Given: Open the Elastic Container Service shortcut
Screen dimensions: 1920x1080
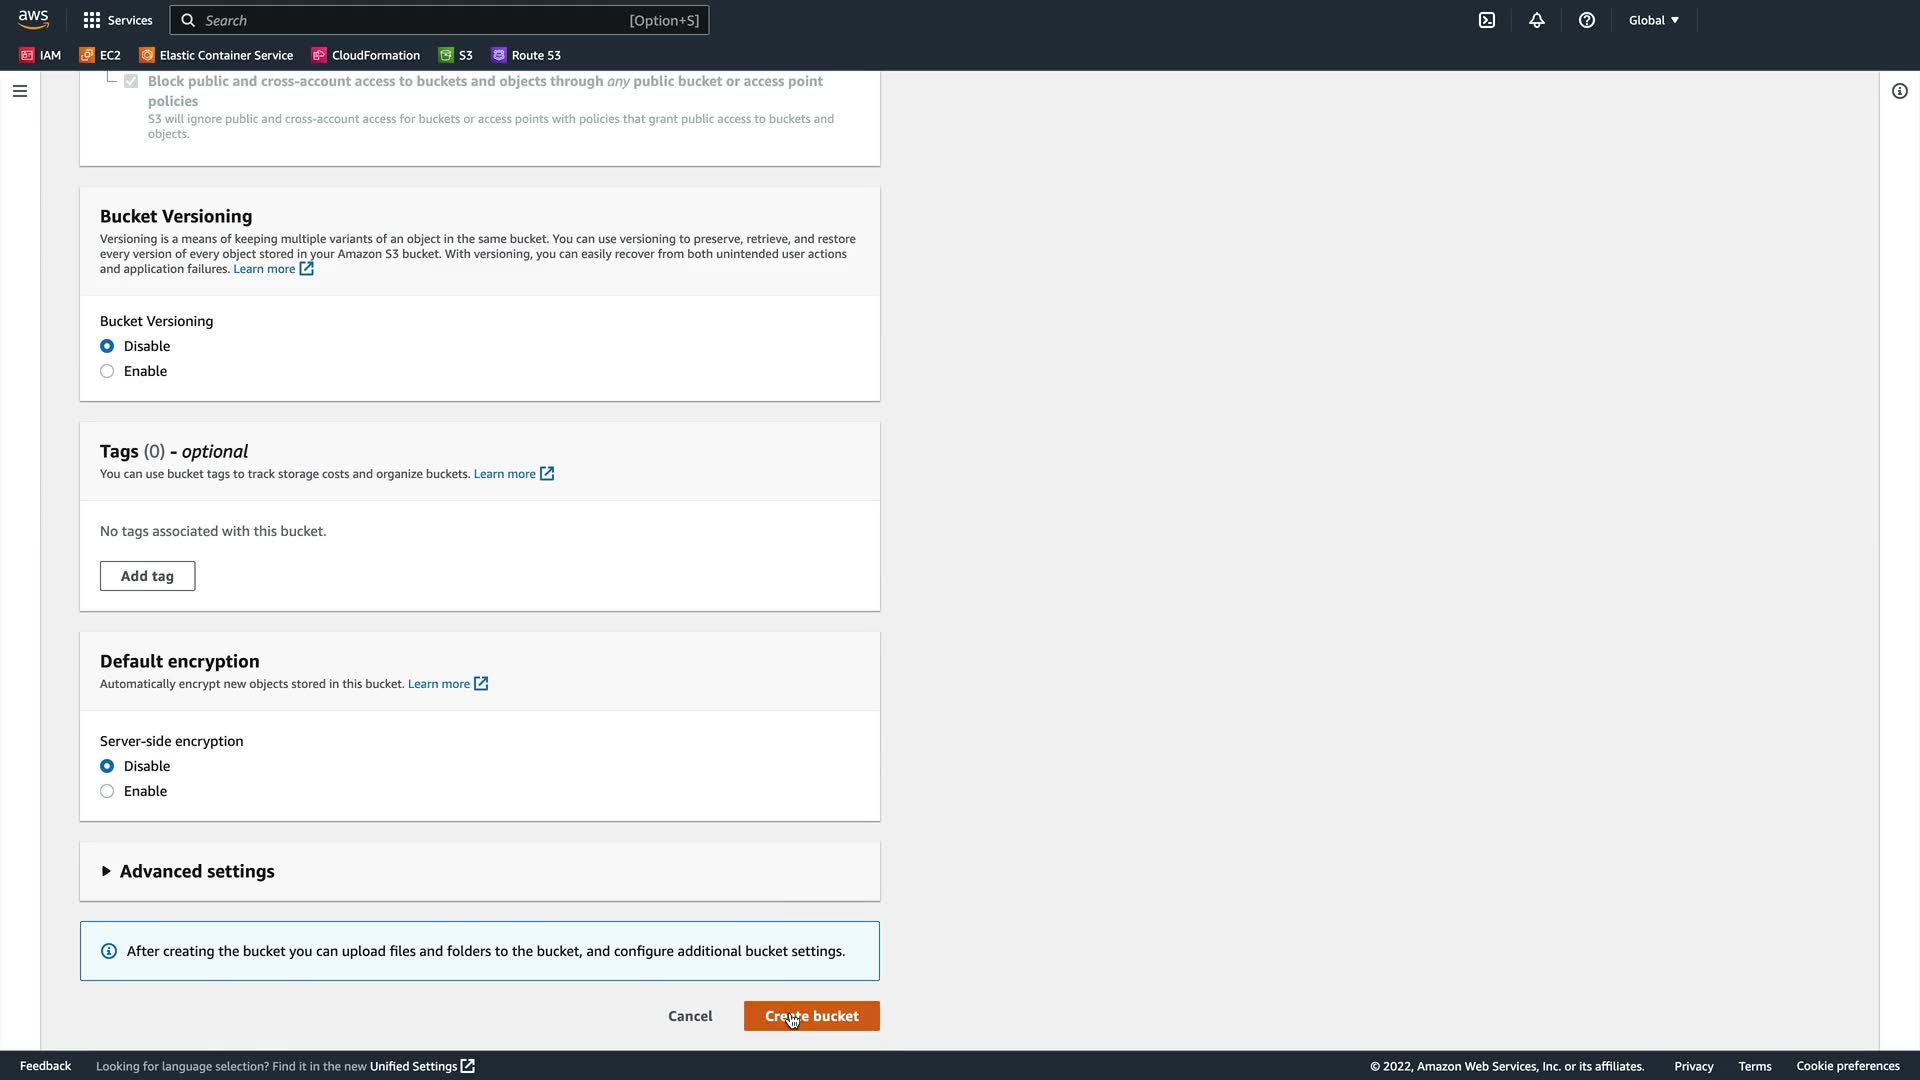Looking at the screenshot, I should [x=216, y=55].
